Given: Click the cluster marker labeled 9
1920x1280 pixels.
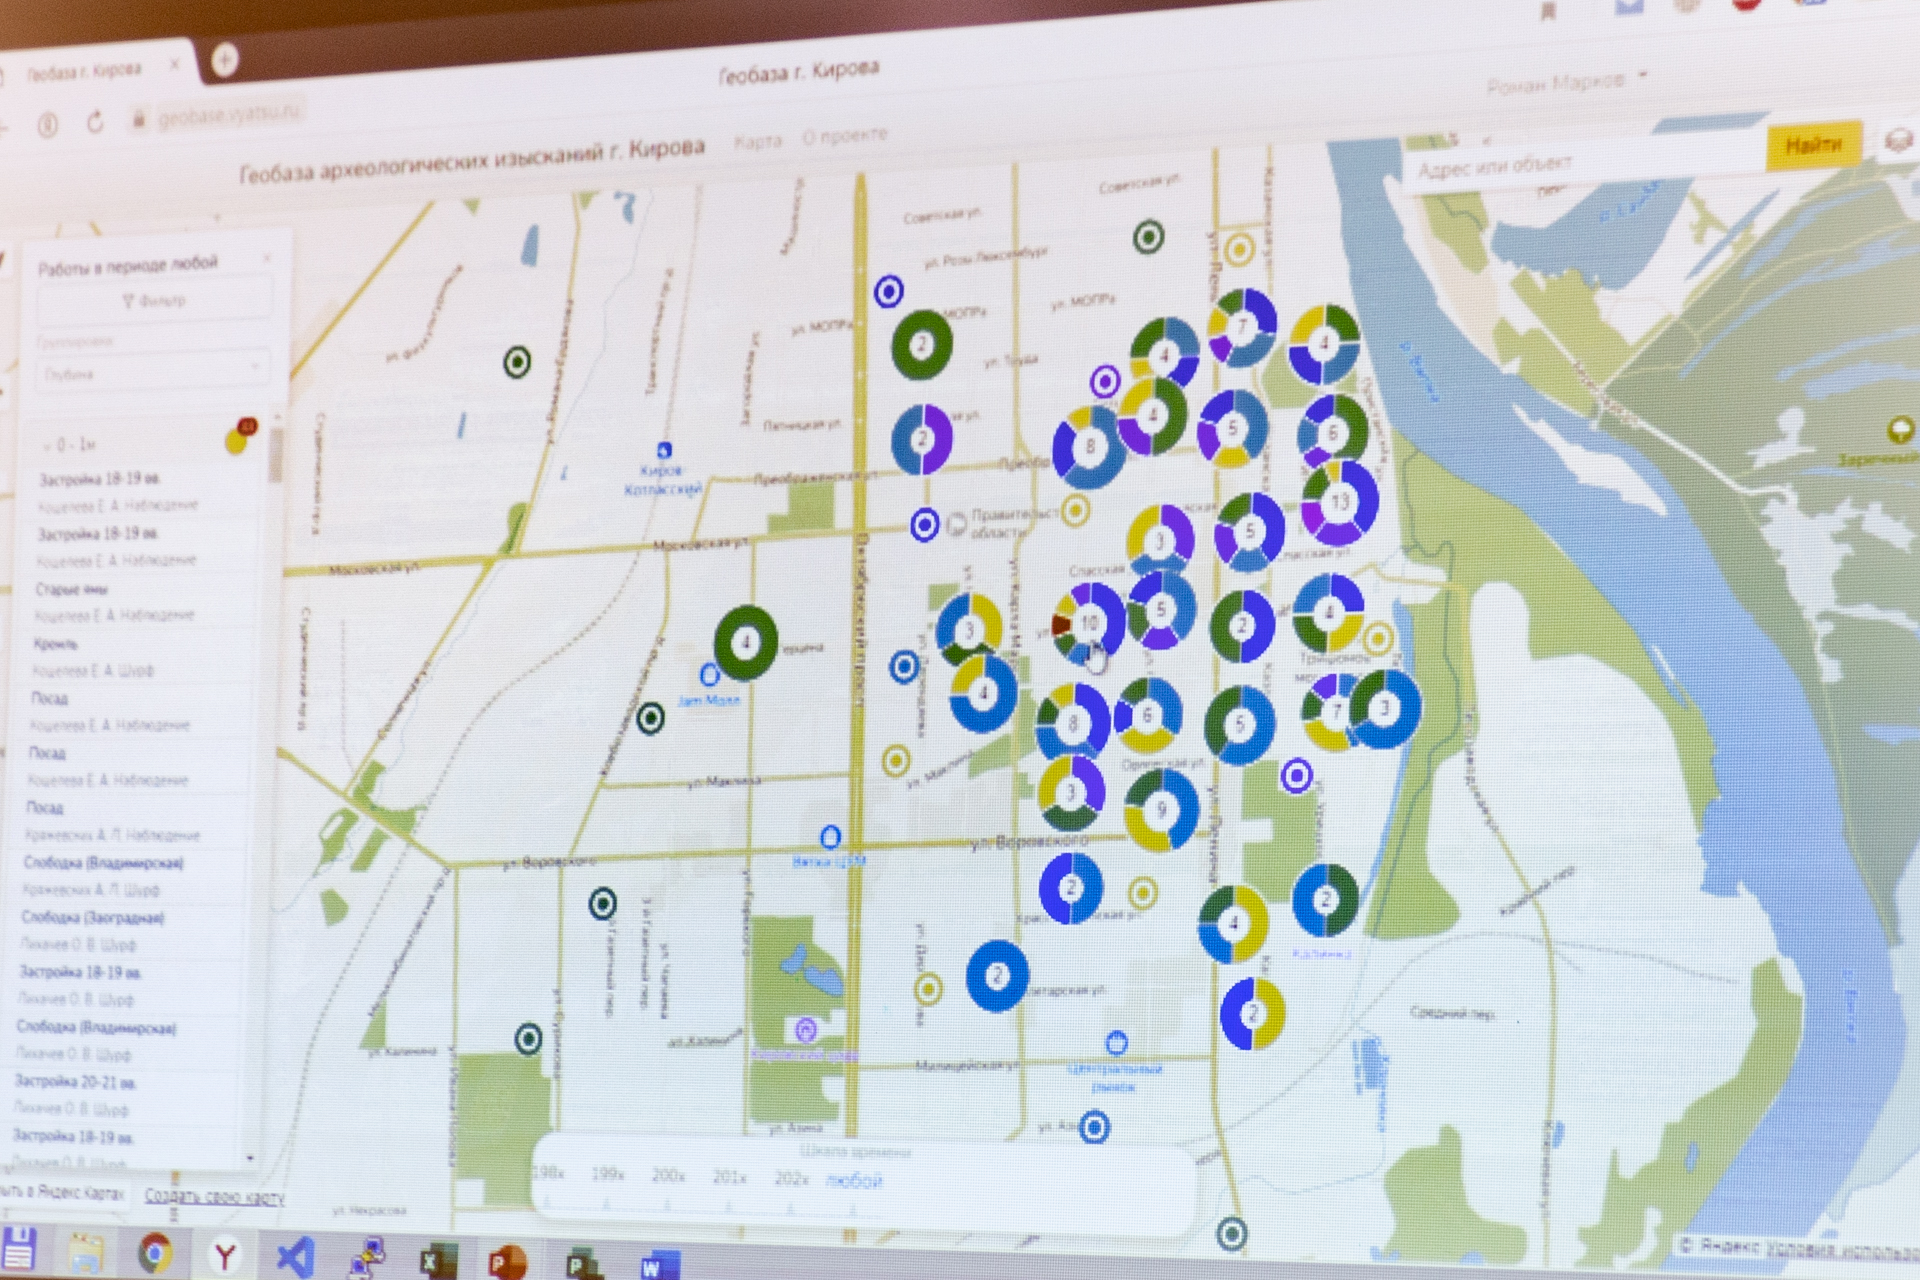Looking at the screenshot, I should (x=1160, y=810).
